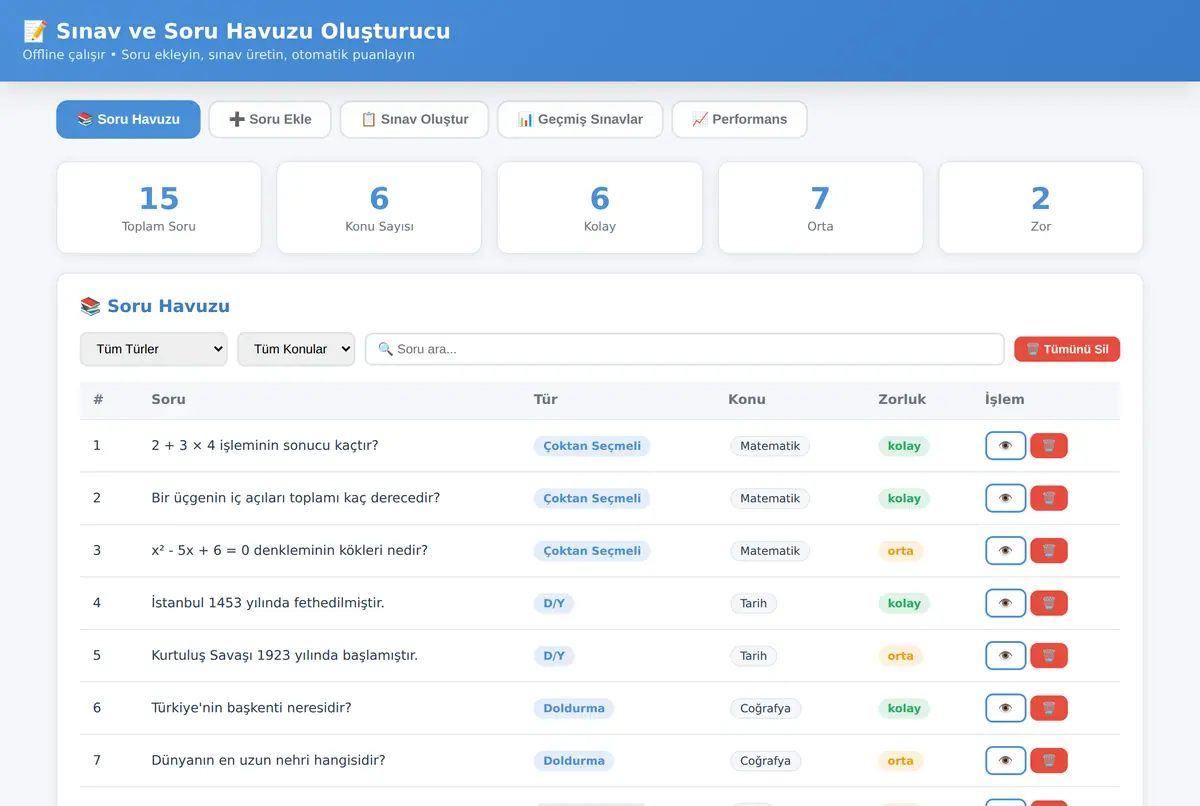Viewport: 1200px width, 806px height.
Task: Delete question 1 with the trash icon
Action: pos(1049,446)
